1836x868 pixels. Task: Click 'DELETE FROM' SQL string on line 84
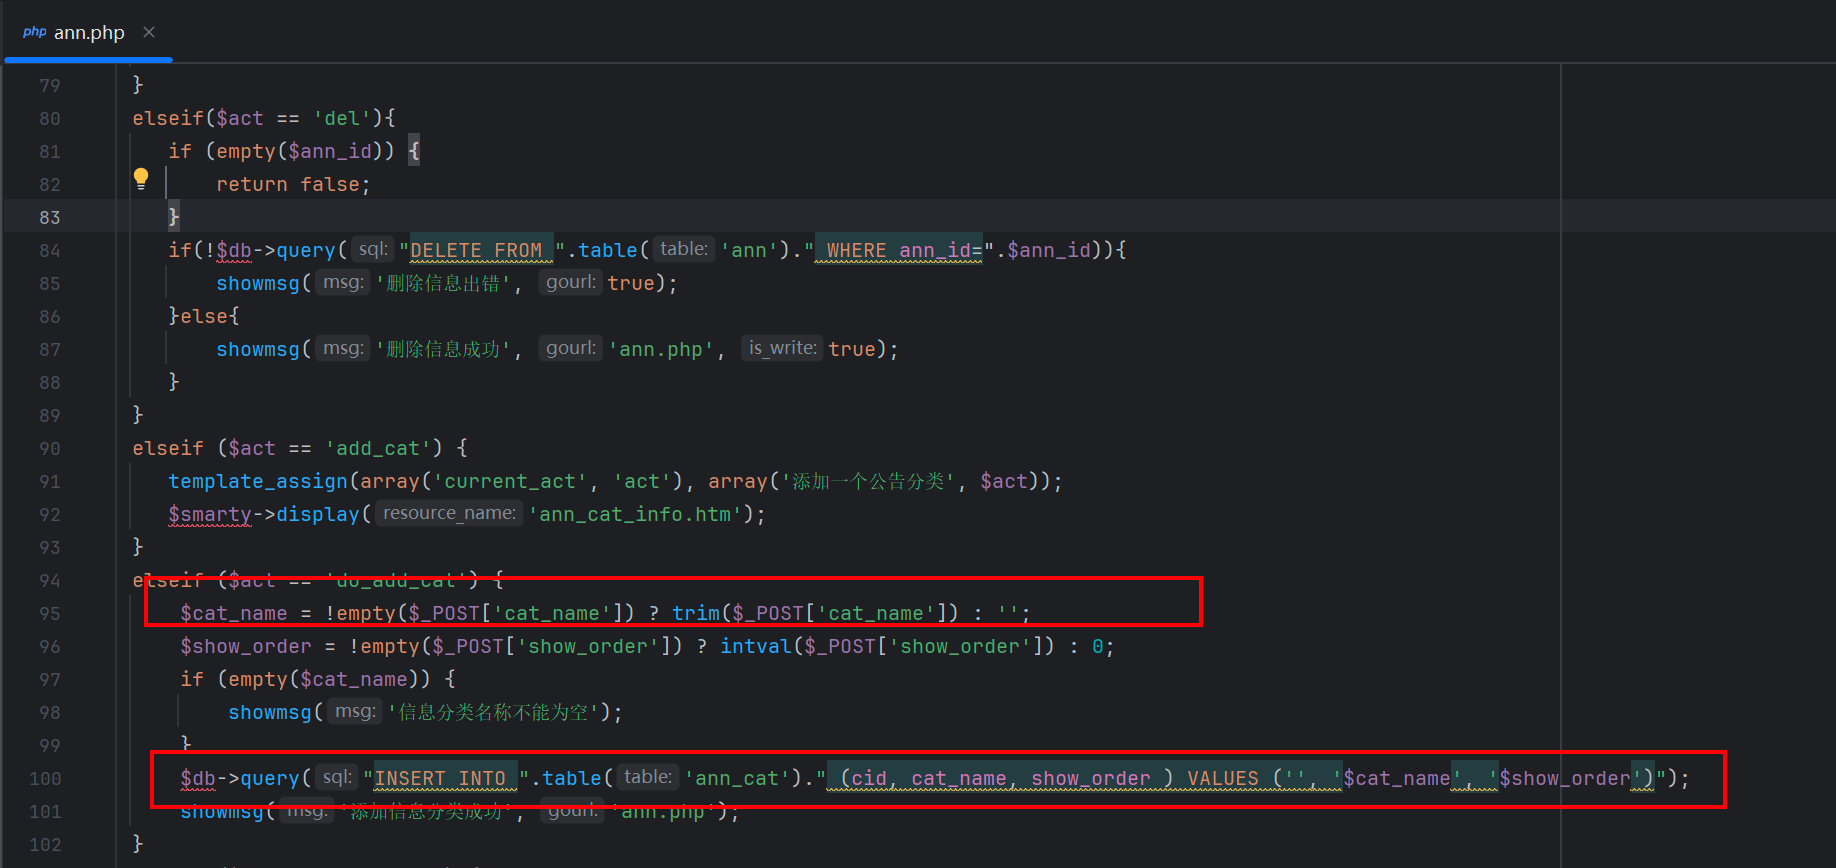click(x=476, y=250)
